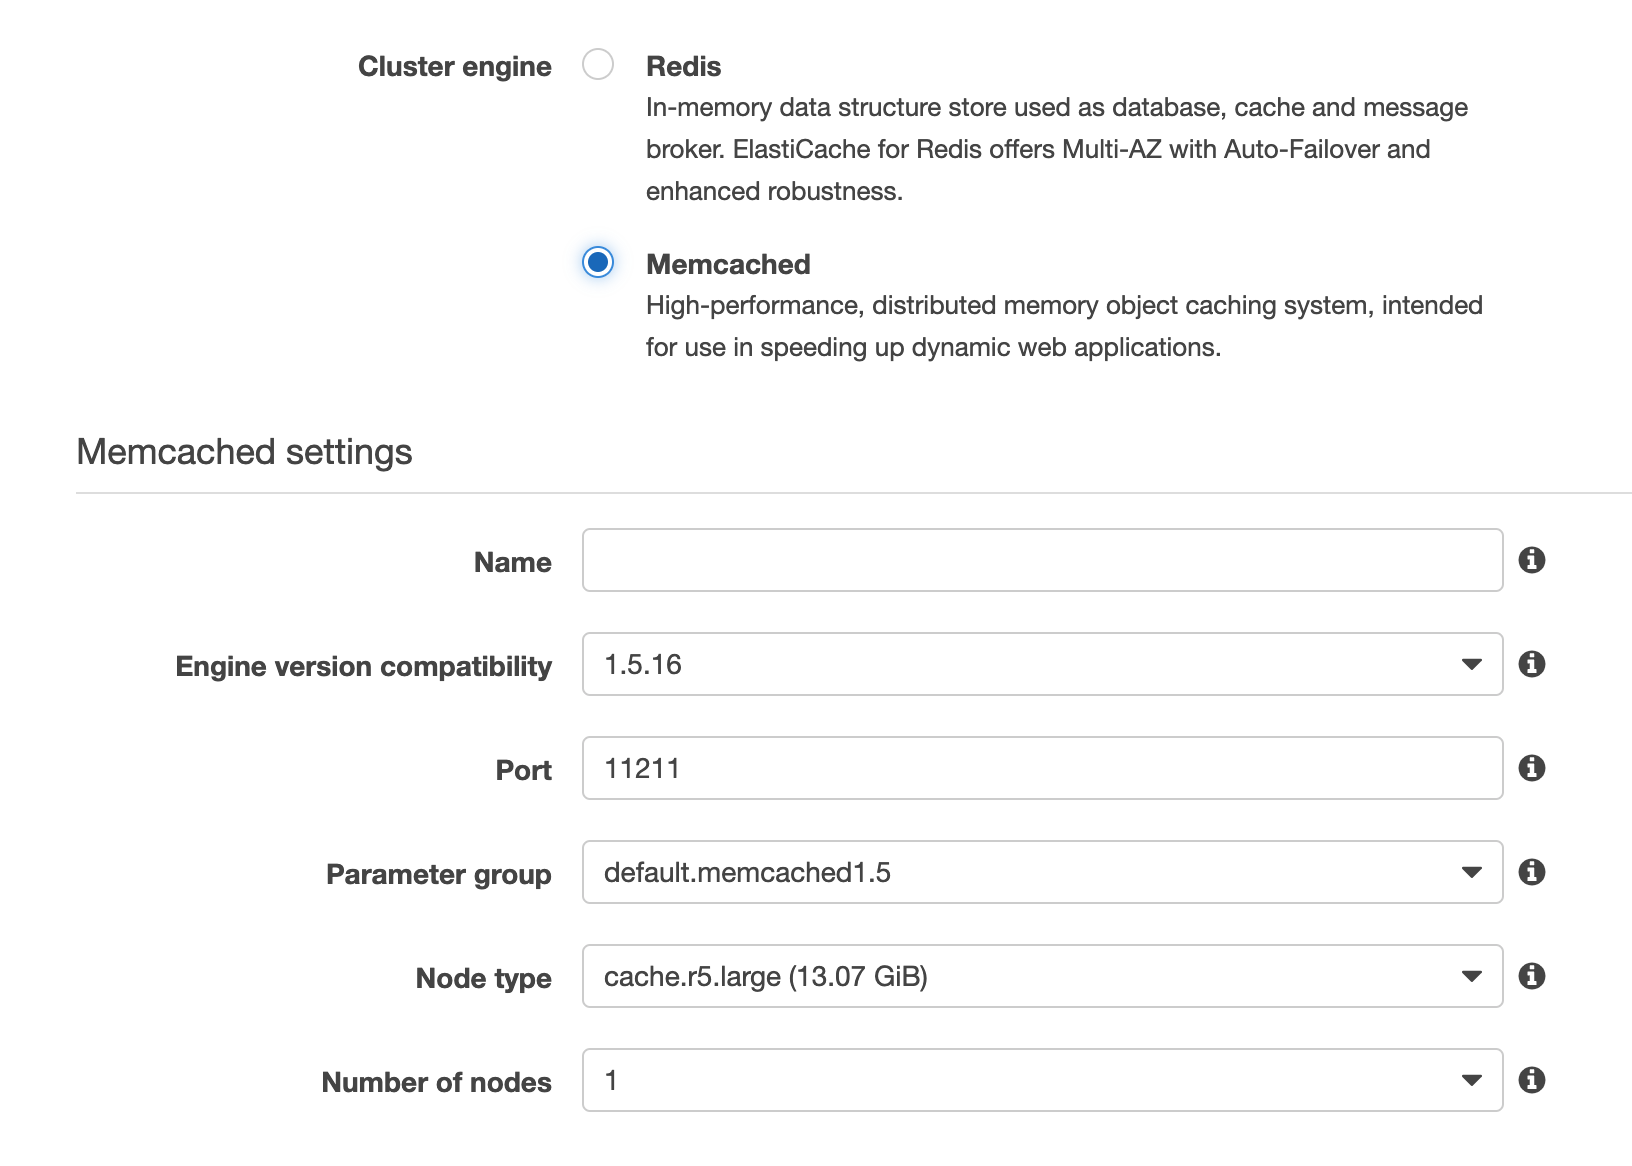Click the Port field's info icon
The width and height of the screenshot is (1632, 1166).
coord(1531,768)
